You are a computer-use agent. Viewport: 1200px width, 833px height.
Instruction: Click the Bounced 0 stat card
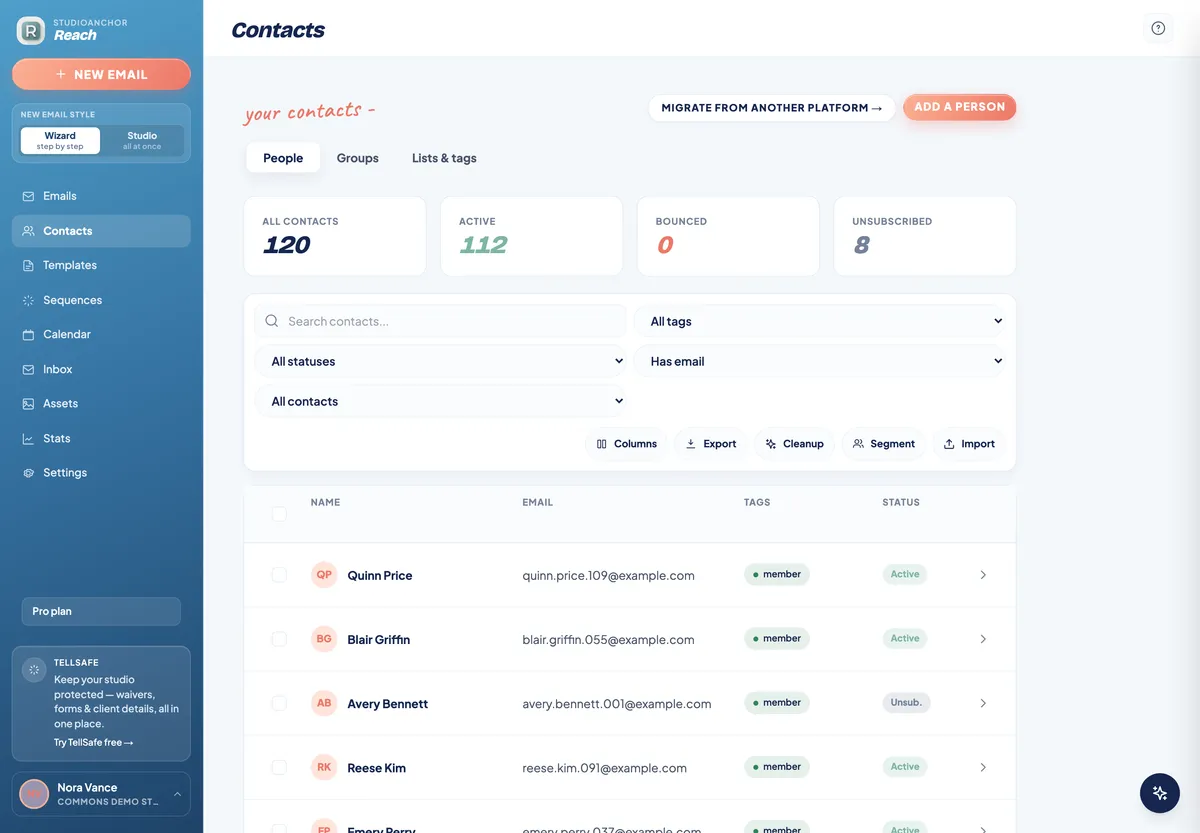point(728,236)
